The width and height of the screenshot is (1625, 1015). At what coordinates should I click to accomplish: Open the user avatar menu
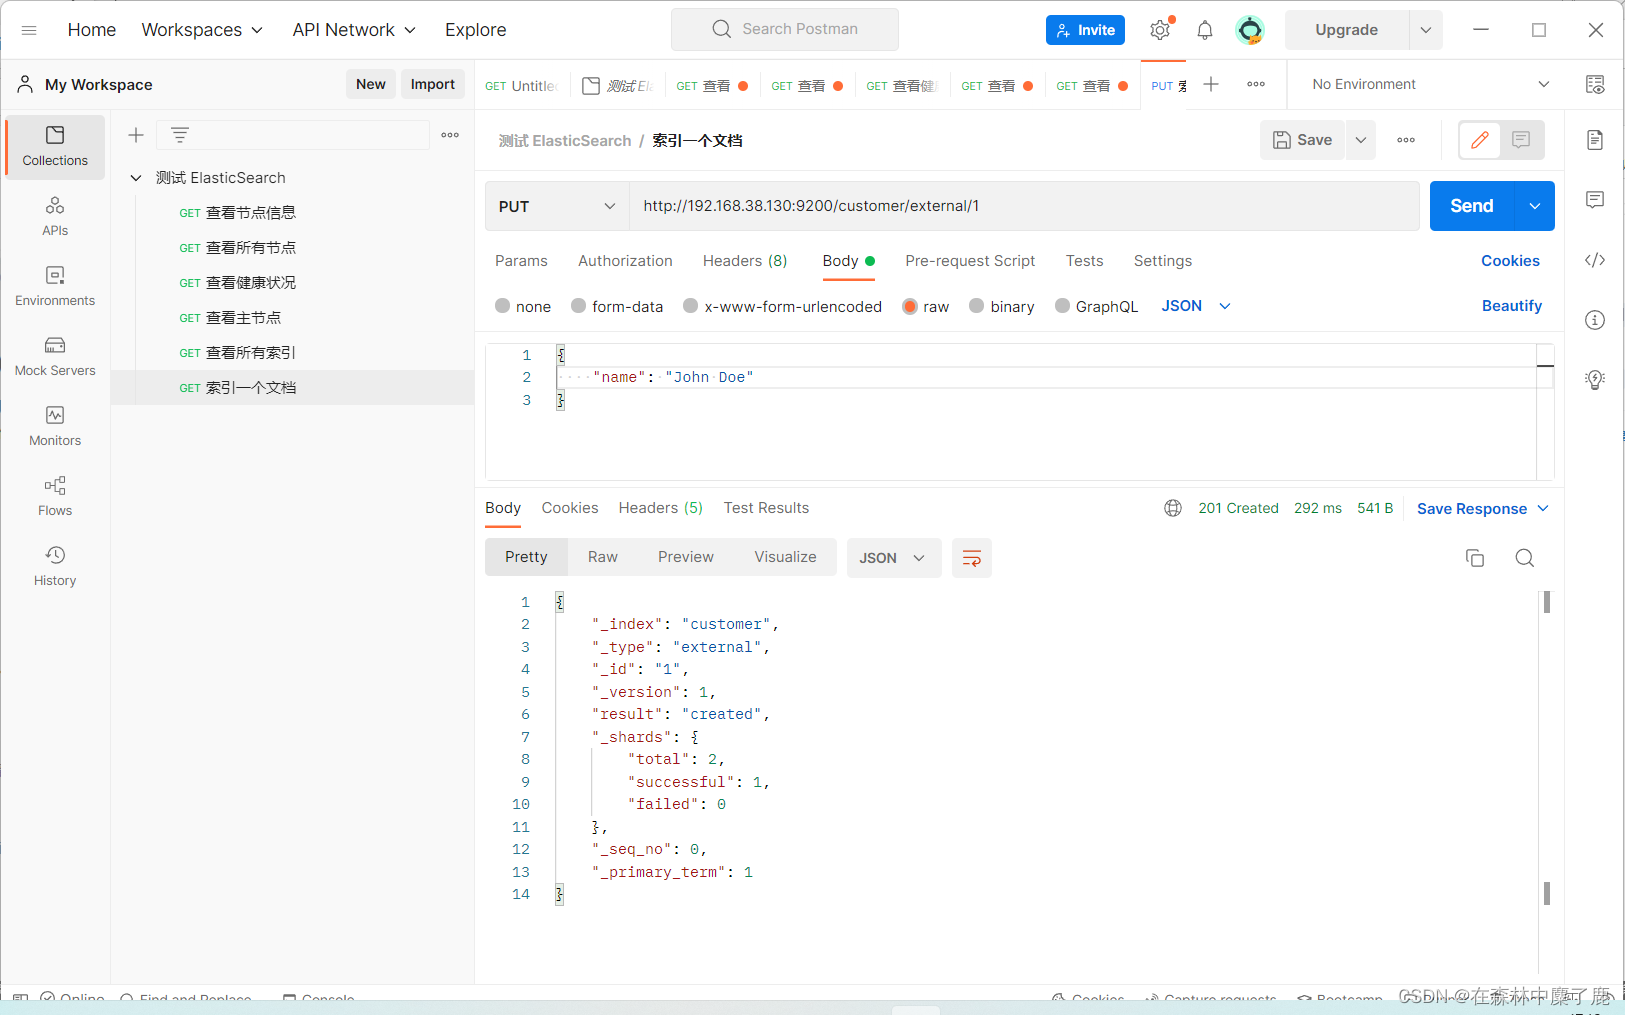coord(1250,30)
